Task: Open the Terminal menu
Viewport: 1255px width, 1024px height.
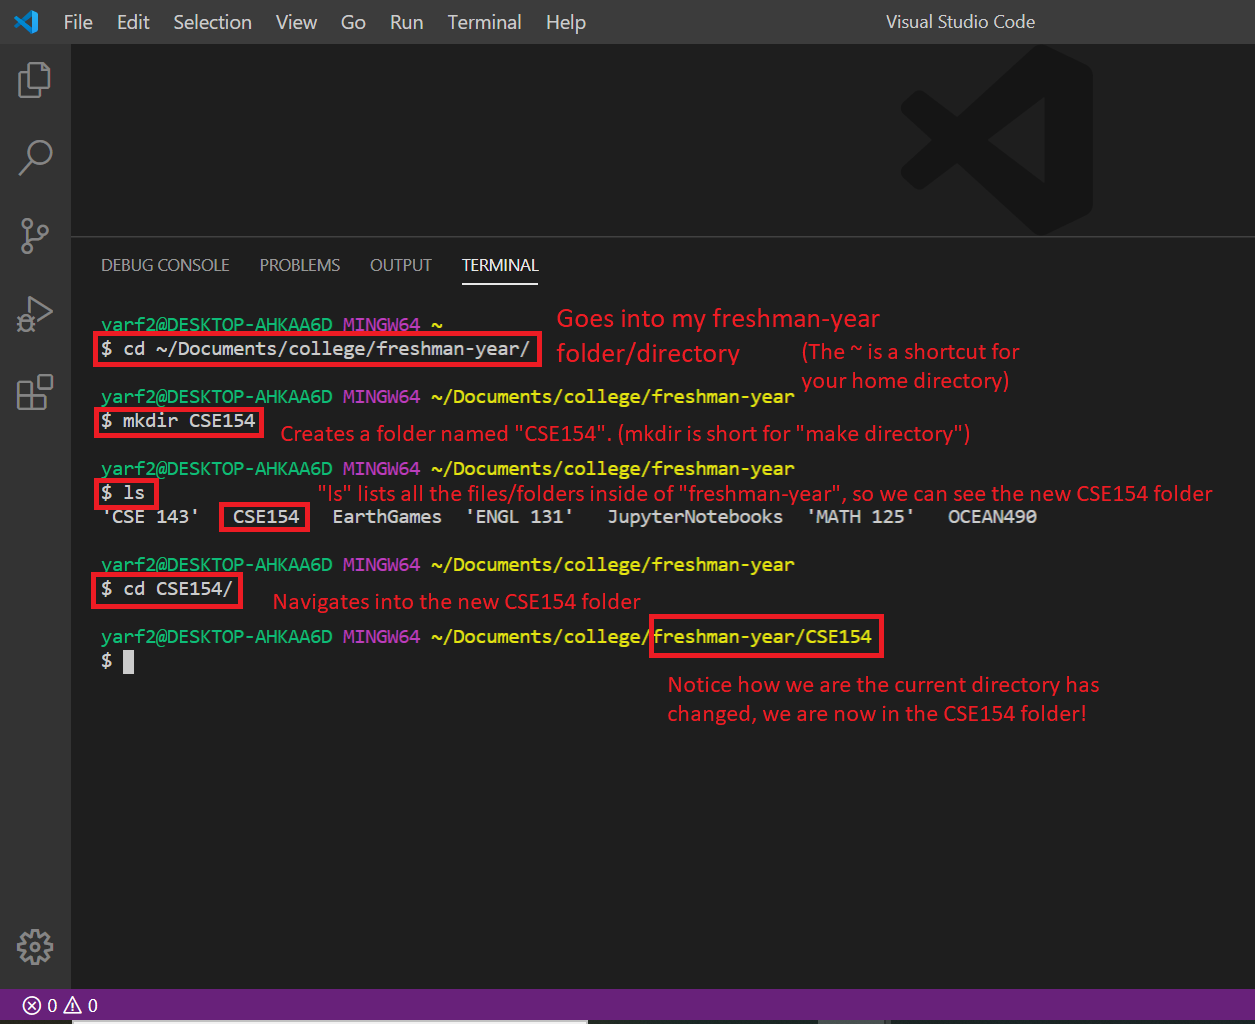Action: 484,21
